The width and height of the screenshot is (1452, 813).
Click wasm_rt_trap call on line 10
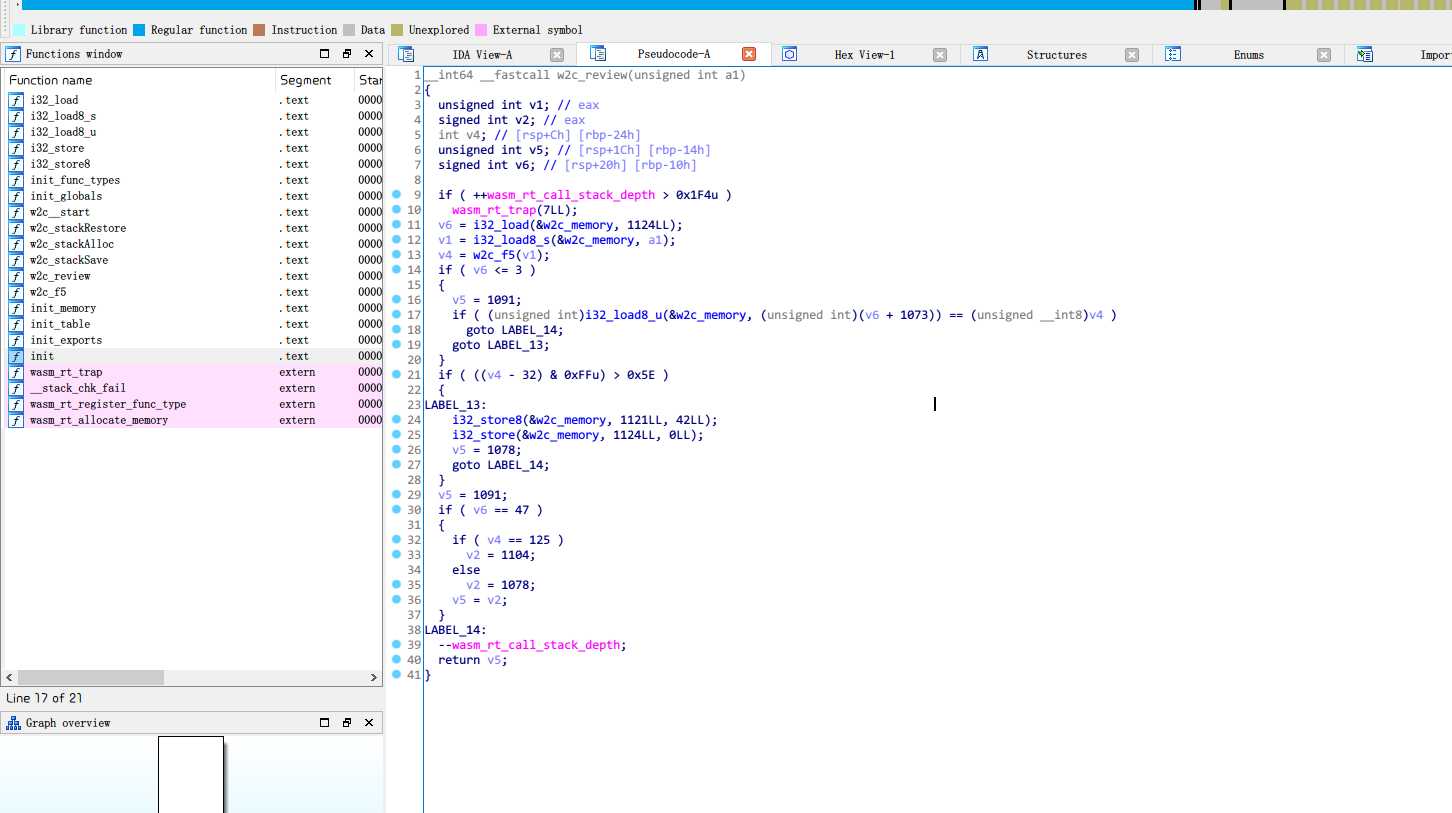(494, 210)
